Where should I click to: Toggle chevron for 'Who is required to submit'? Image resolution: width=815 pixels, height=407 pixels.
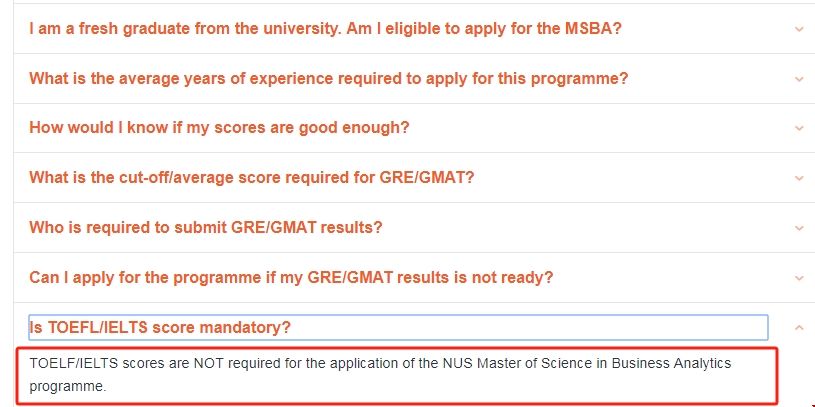point(798,228)
